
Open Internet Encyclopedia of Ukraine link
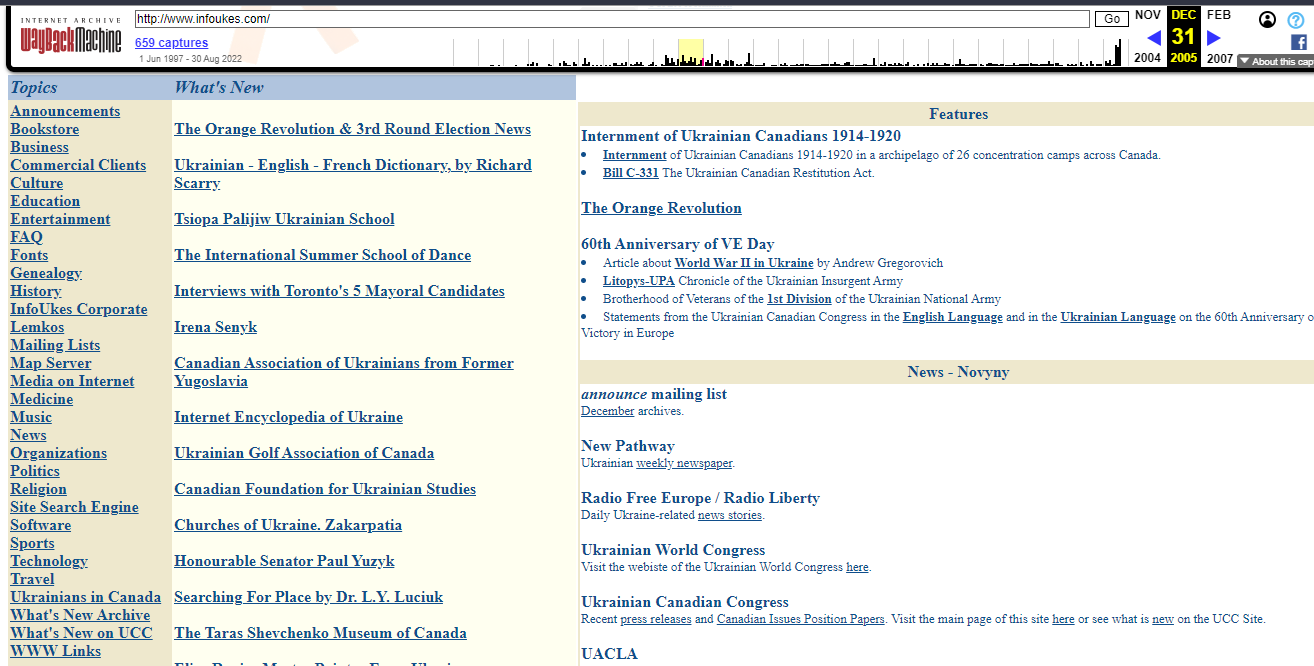(x=288, y=417)
